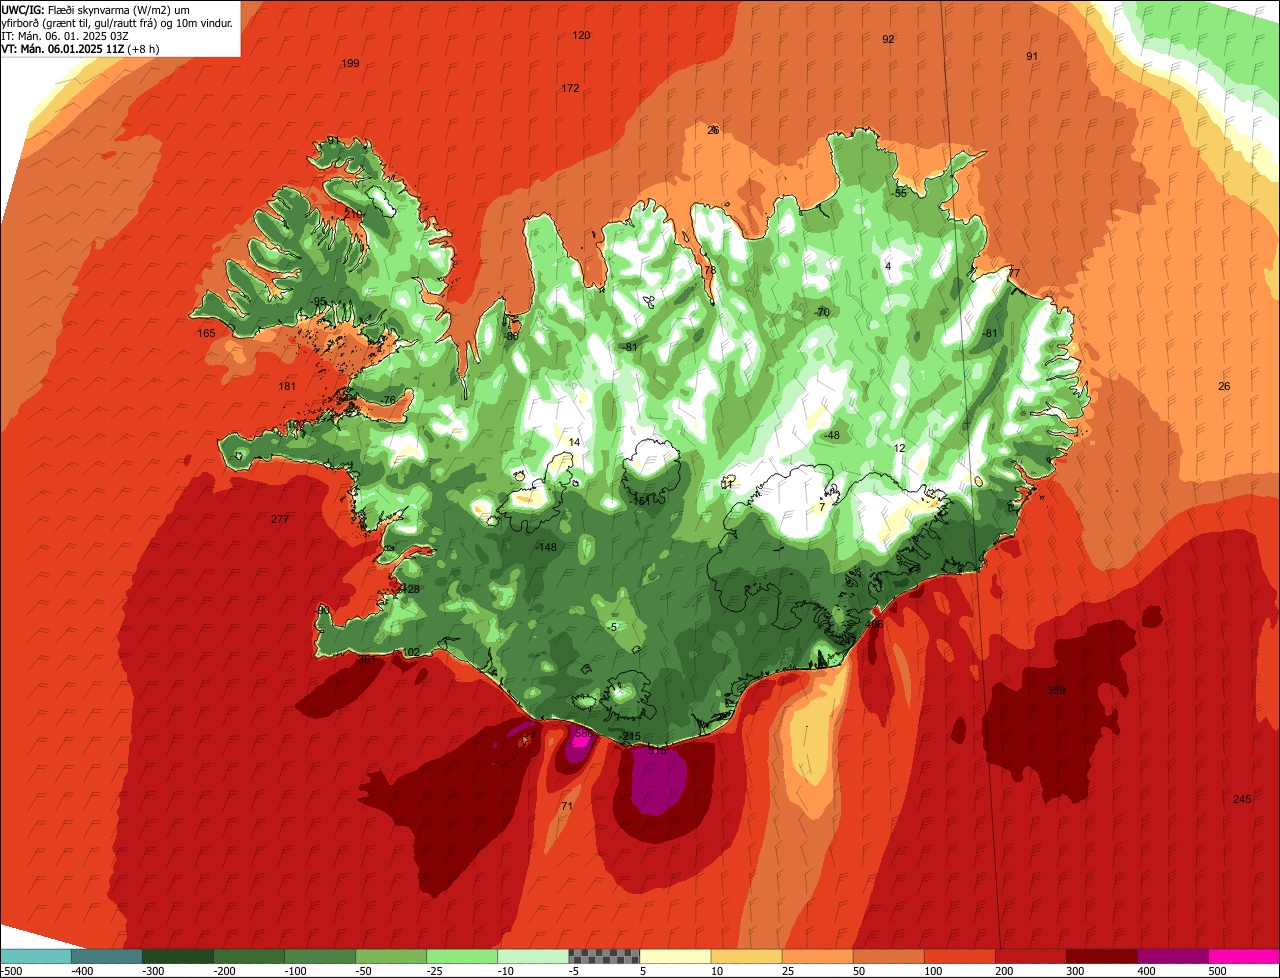The height and width of the screenshot is (978, 1280).
Task: Click the '-500' legend label
Action: [x=12, y=971]
